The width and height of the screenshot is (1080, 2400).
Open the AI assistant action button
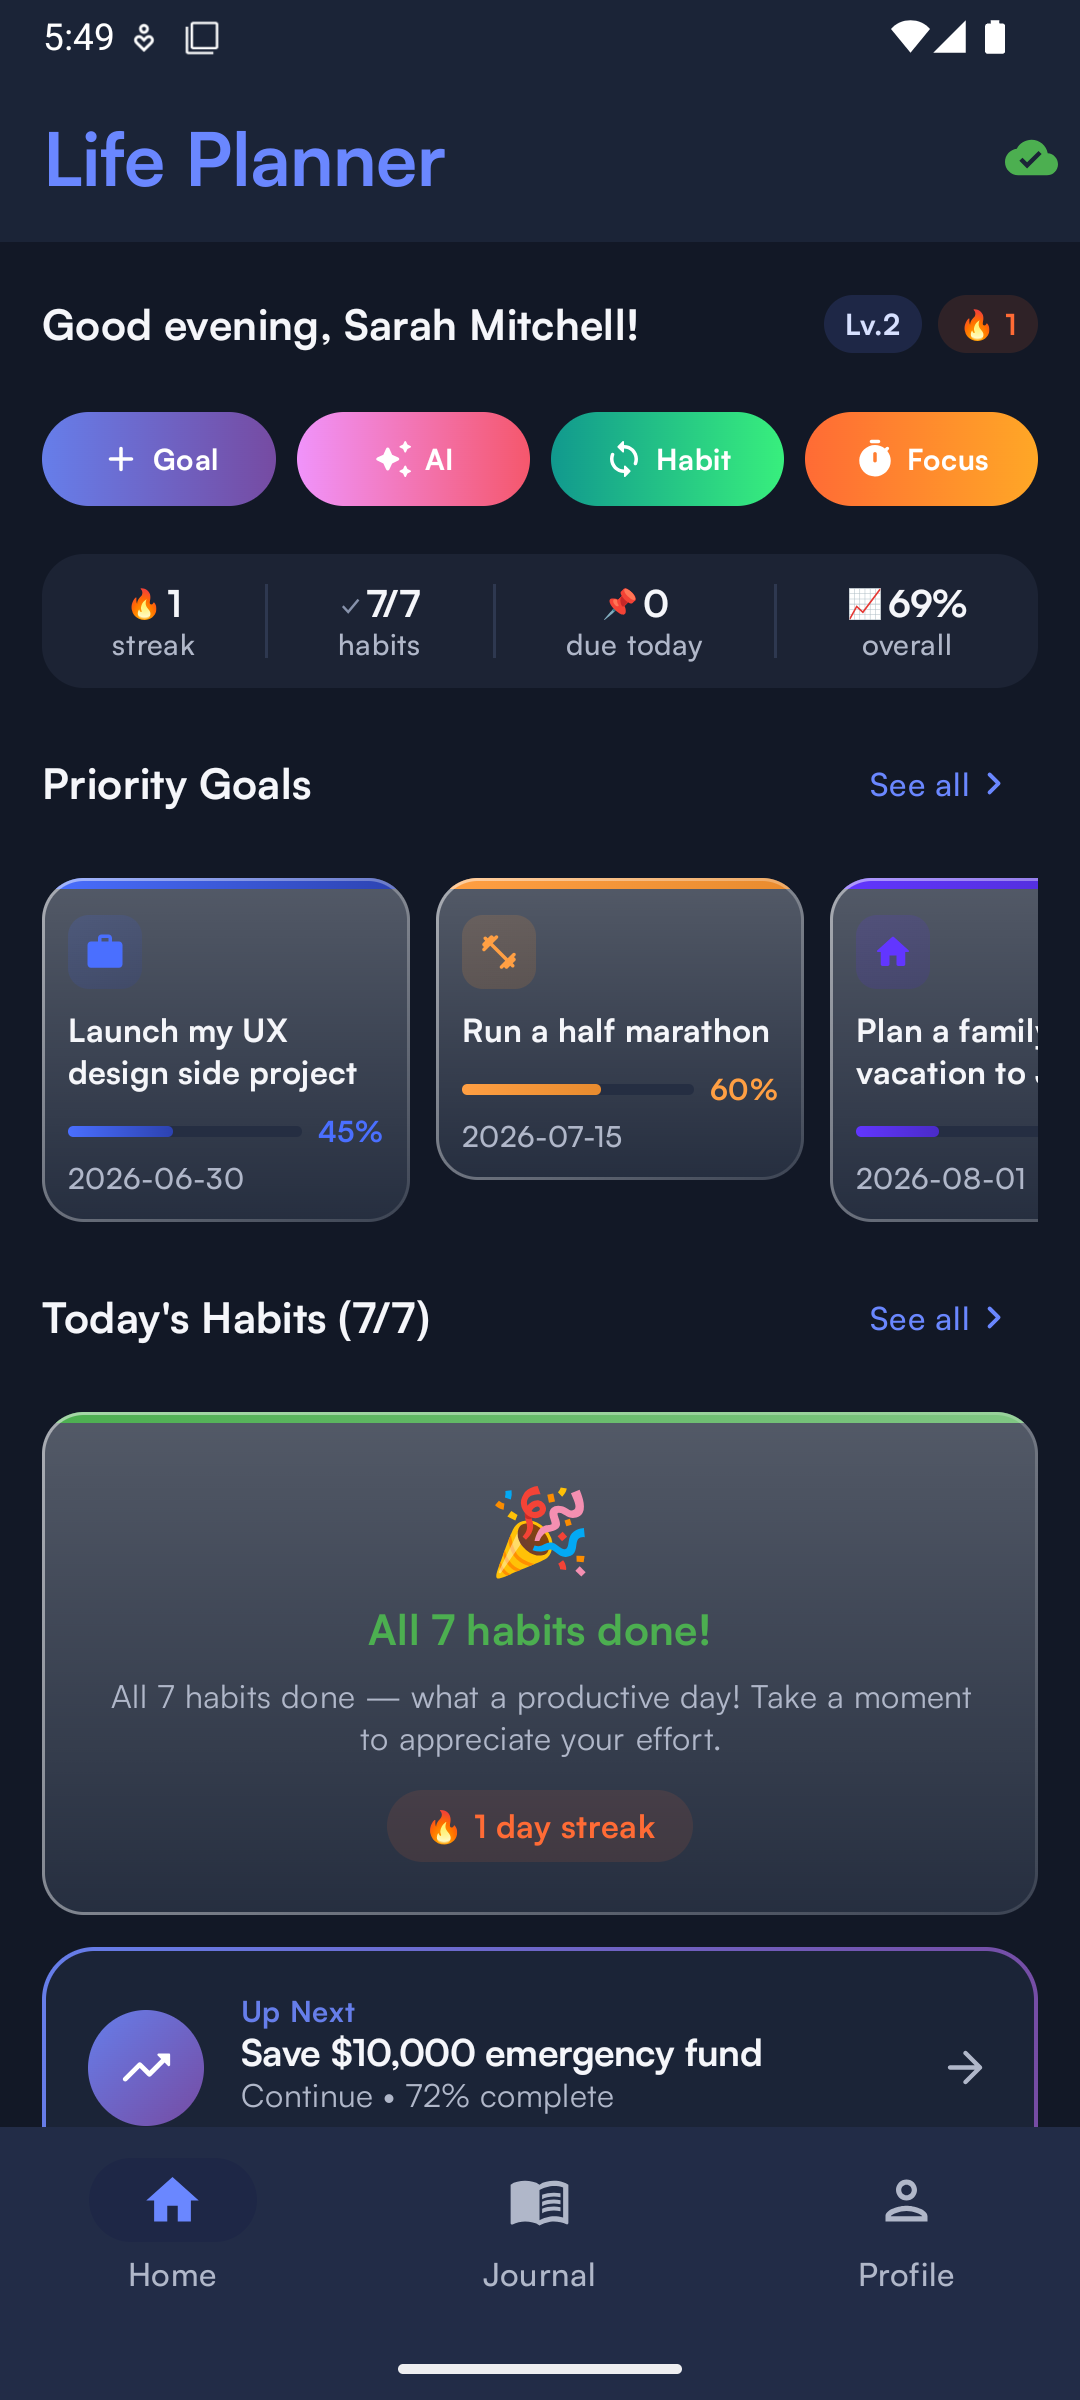pos(413,458)
